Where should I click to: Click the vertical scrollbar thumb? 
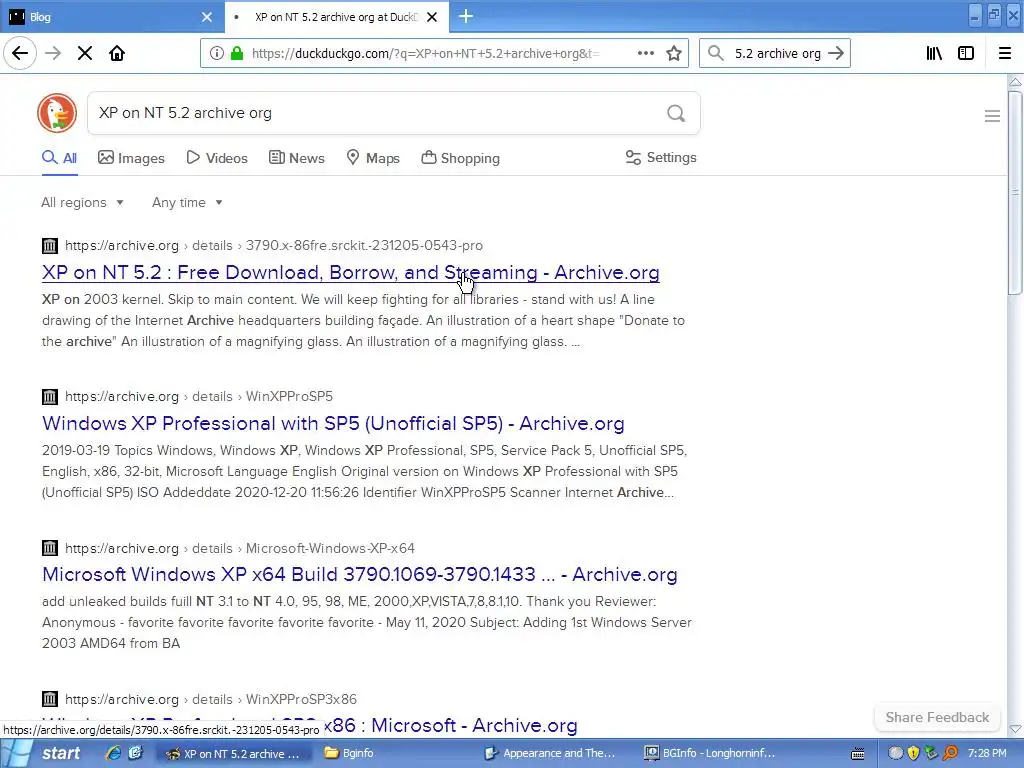pyautogui.click(x=1014, y=193)
